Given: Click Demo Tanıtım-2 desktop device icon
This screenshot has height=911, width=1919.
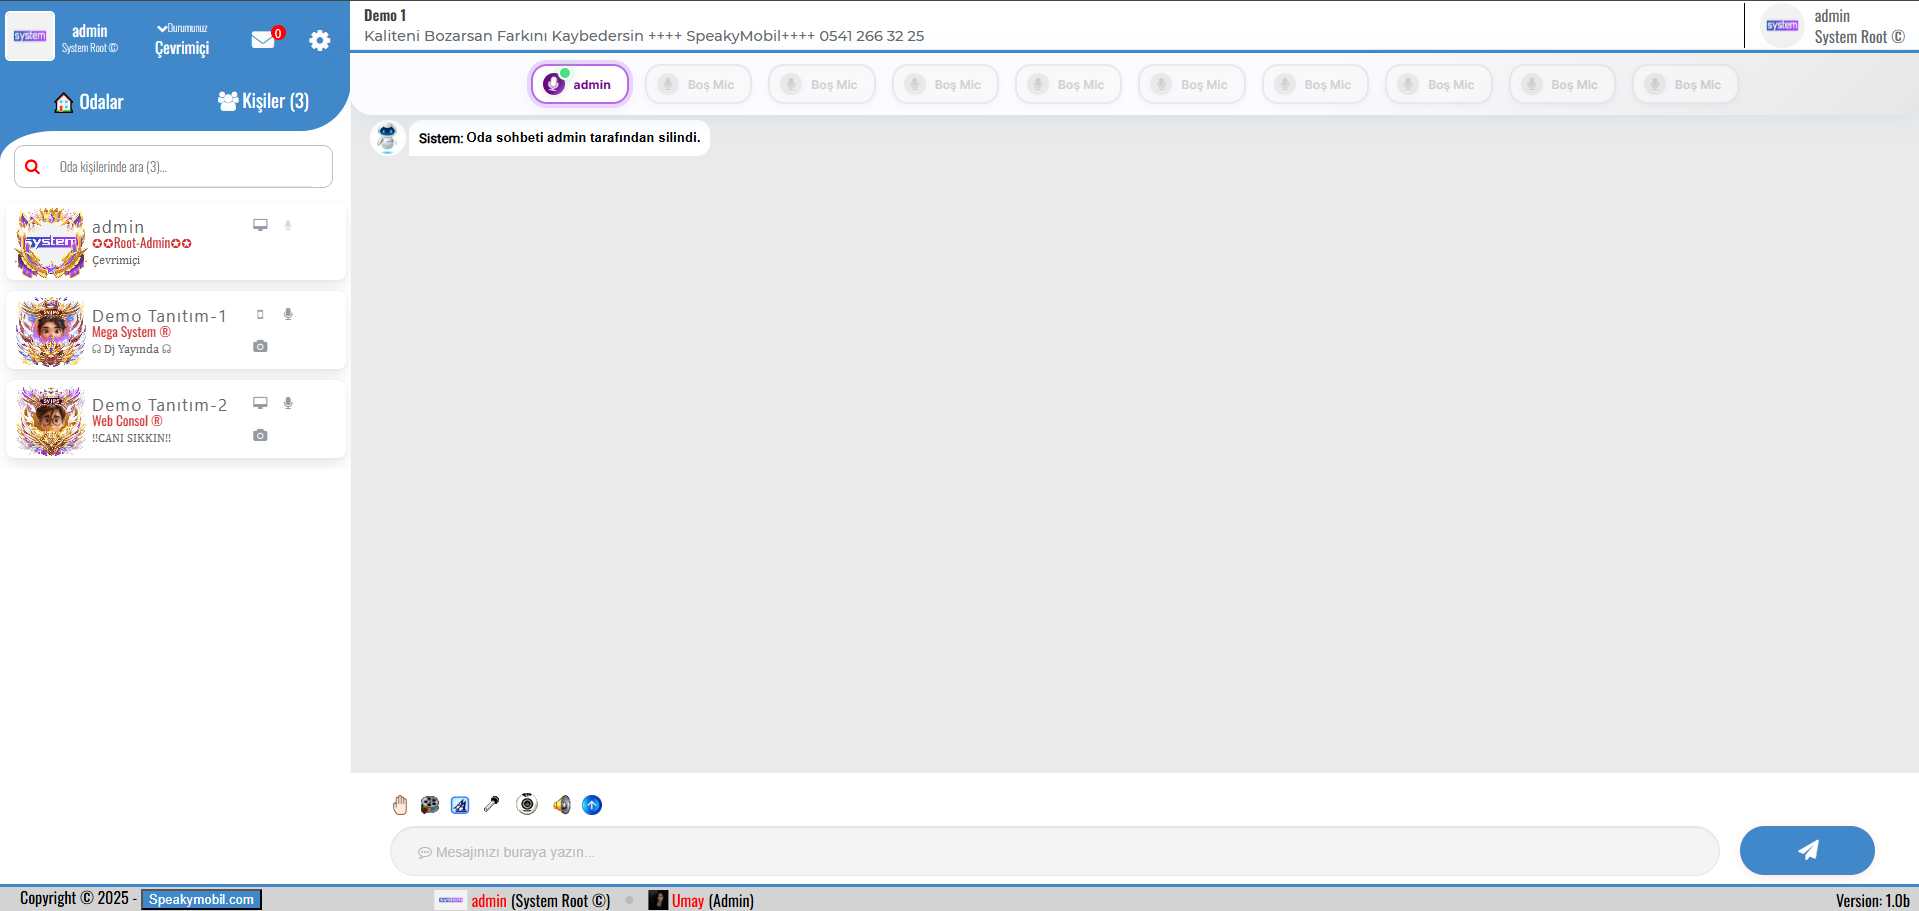Looking at the screenshot, I should point(260,403).
